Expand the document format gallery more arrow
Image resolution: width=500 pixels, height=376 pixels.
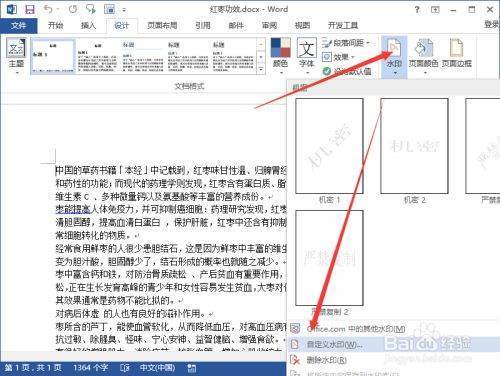pyautogui.click(x=261, y=70)
